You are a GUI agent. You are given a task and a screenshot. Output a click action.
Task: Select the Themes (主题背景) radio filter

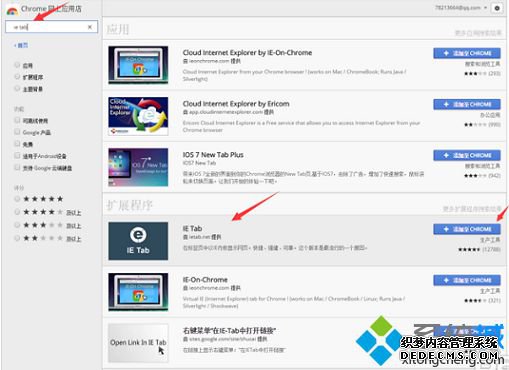17,88
